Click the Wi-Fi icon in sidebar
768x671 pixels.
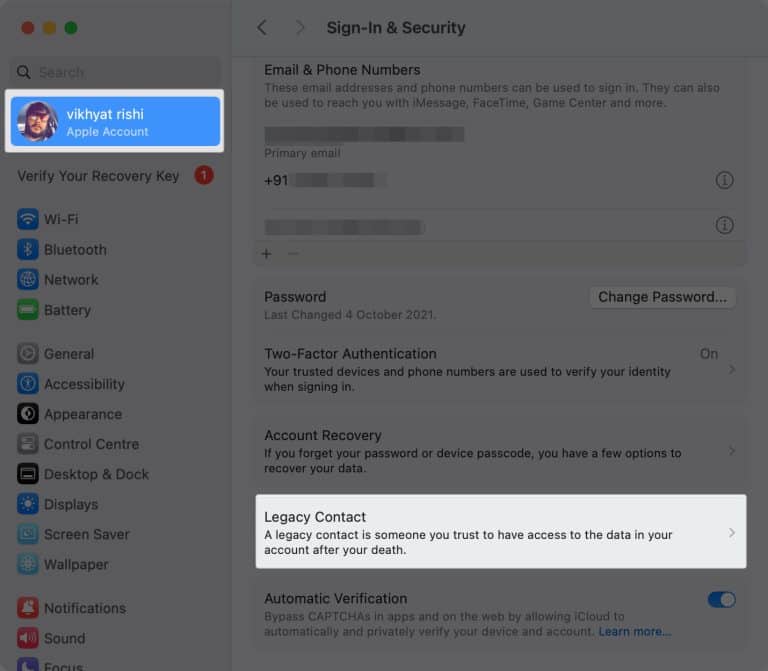coord(28,219)
